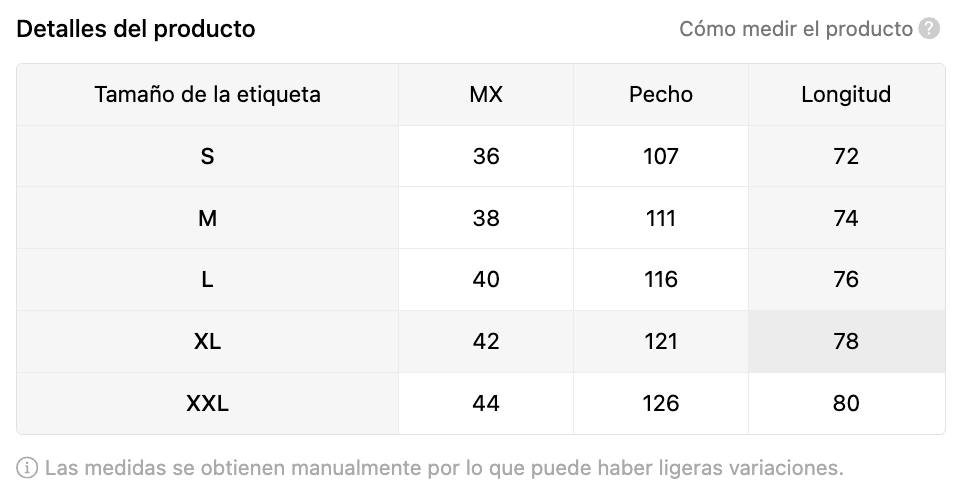960x500 pixels.
Task: Click the Longitud column header
Action: click(x=846, y=95)
